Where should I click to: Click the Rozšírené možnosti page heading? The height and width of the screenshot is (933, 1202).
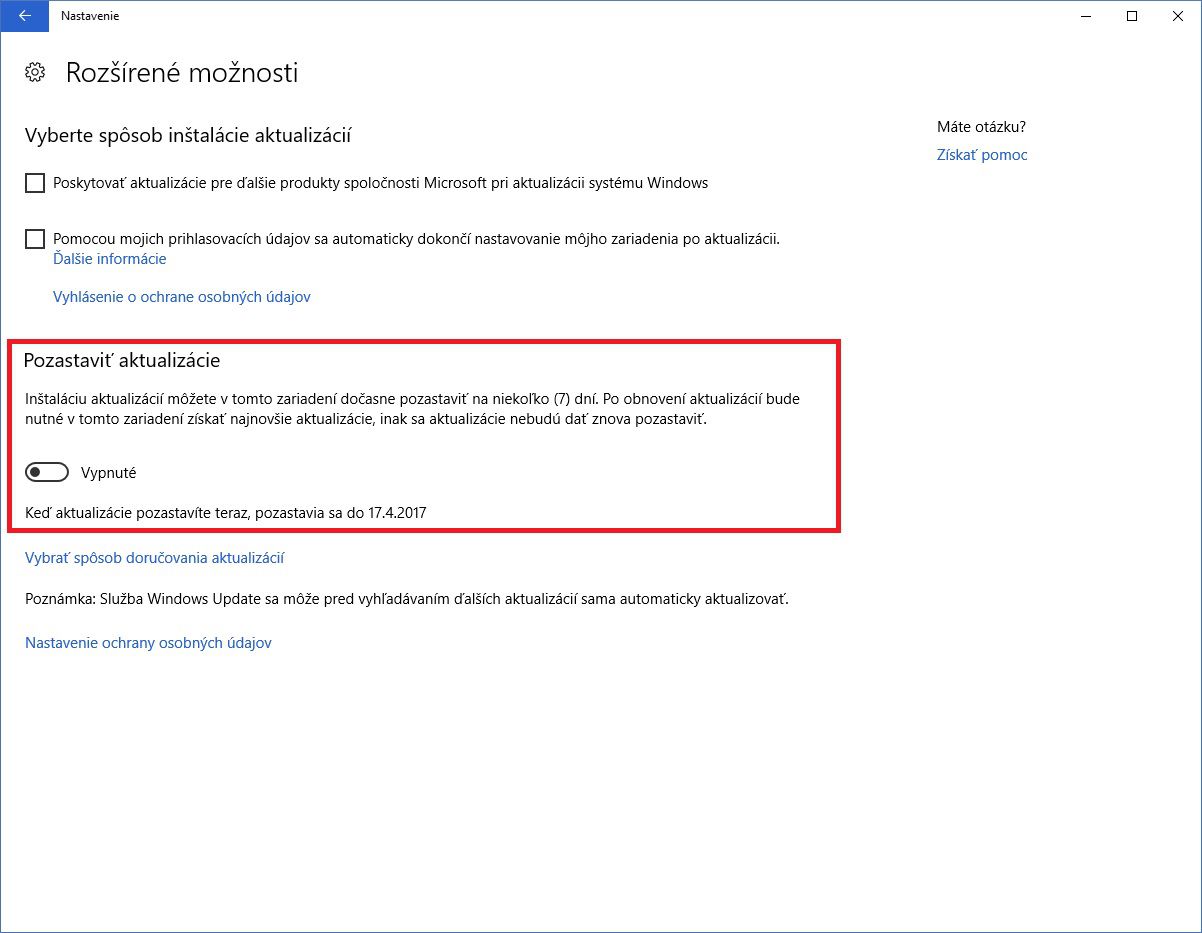(x=182, y=73)
